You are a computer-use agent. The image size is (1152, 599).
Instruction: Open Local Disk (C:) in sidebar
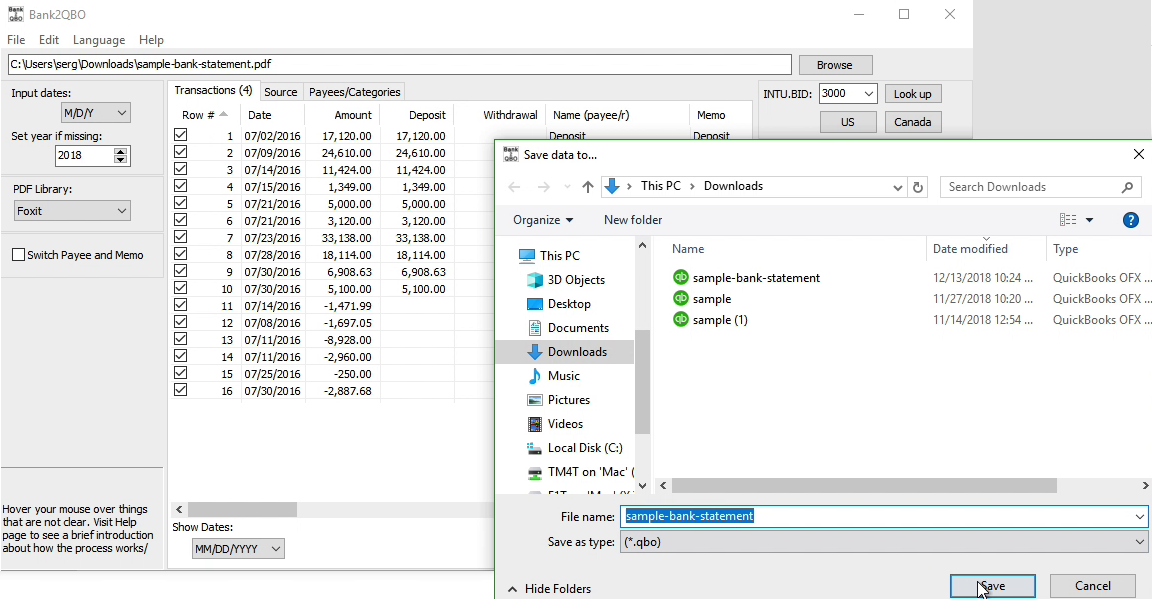point(574,448)
